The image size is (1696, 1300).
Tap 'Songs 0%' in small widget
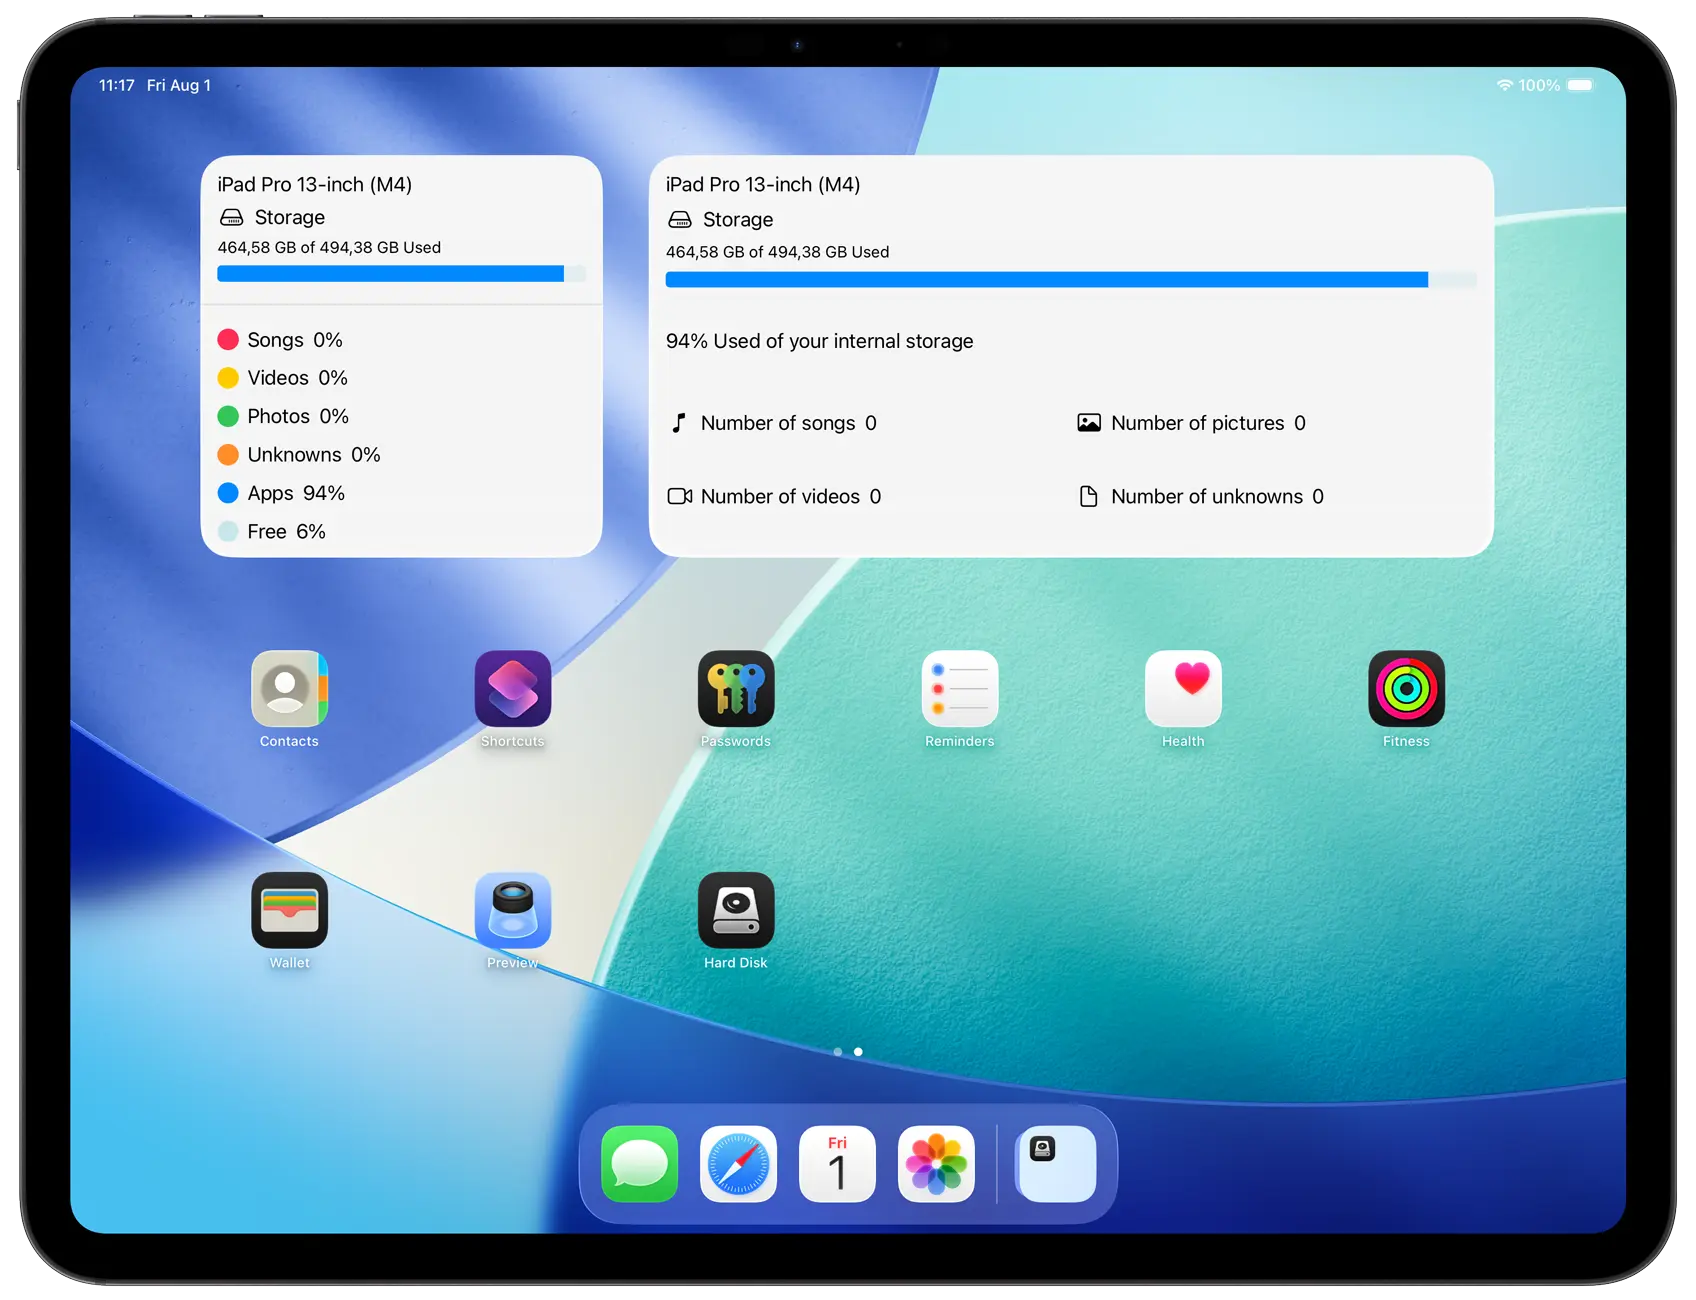click(x=295, y=340)
